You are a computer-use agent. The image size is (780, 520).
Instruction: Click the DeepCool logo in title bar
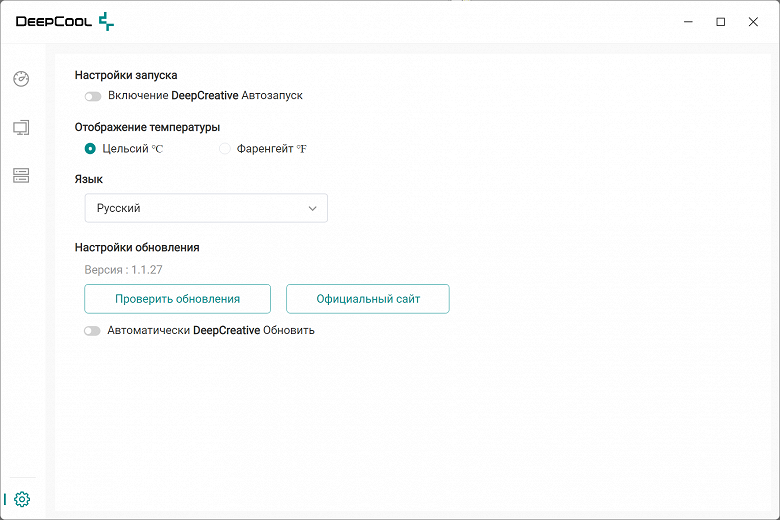click(x=65, y=21)
